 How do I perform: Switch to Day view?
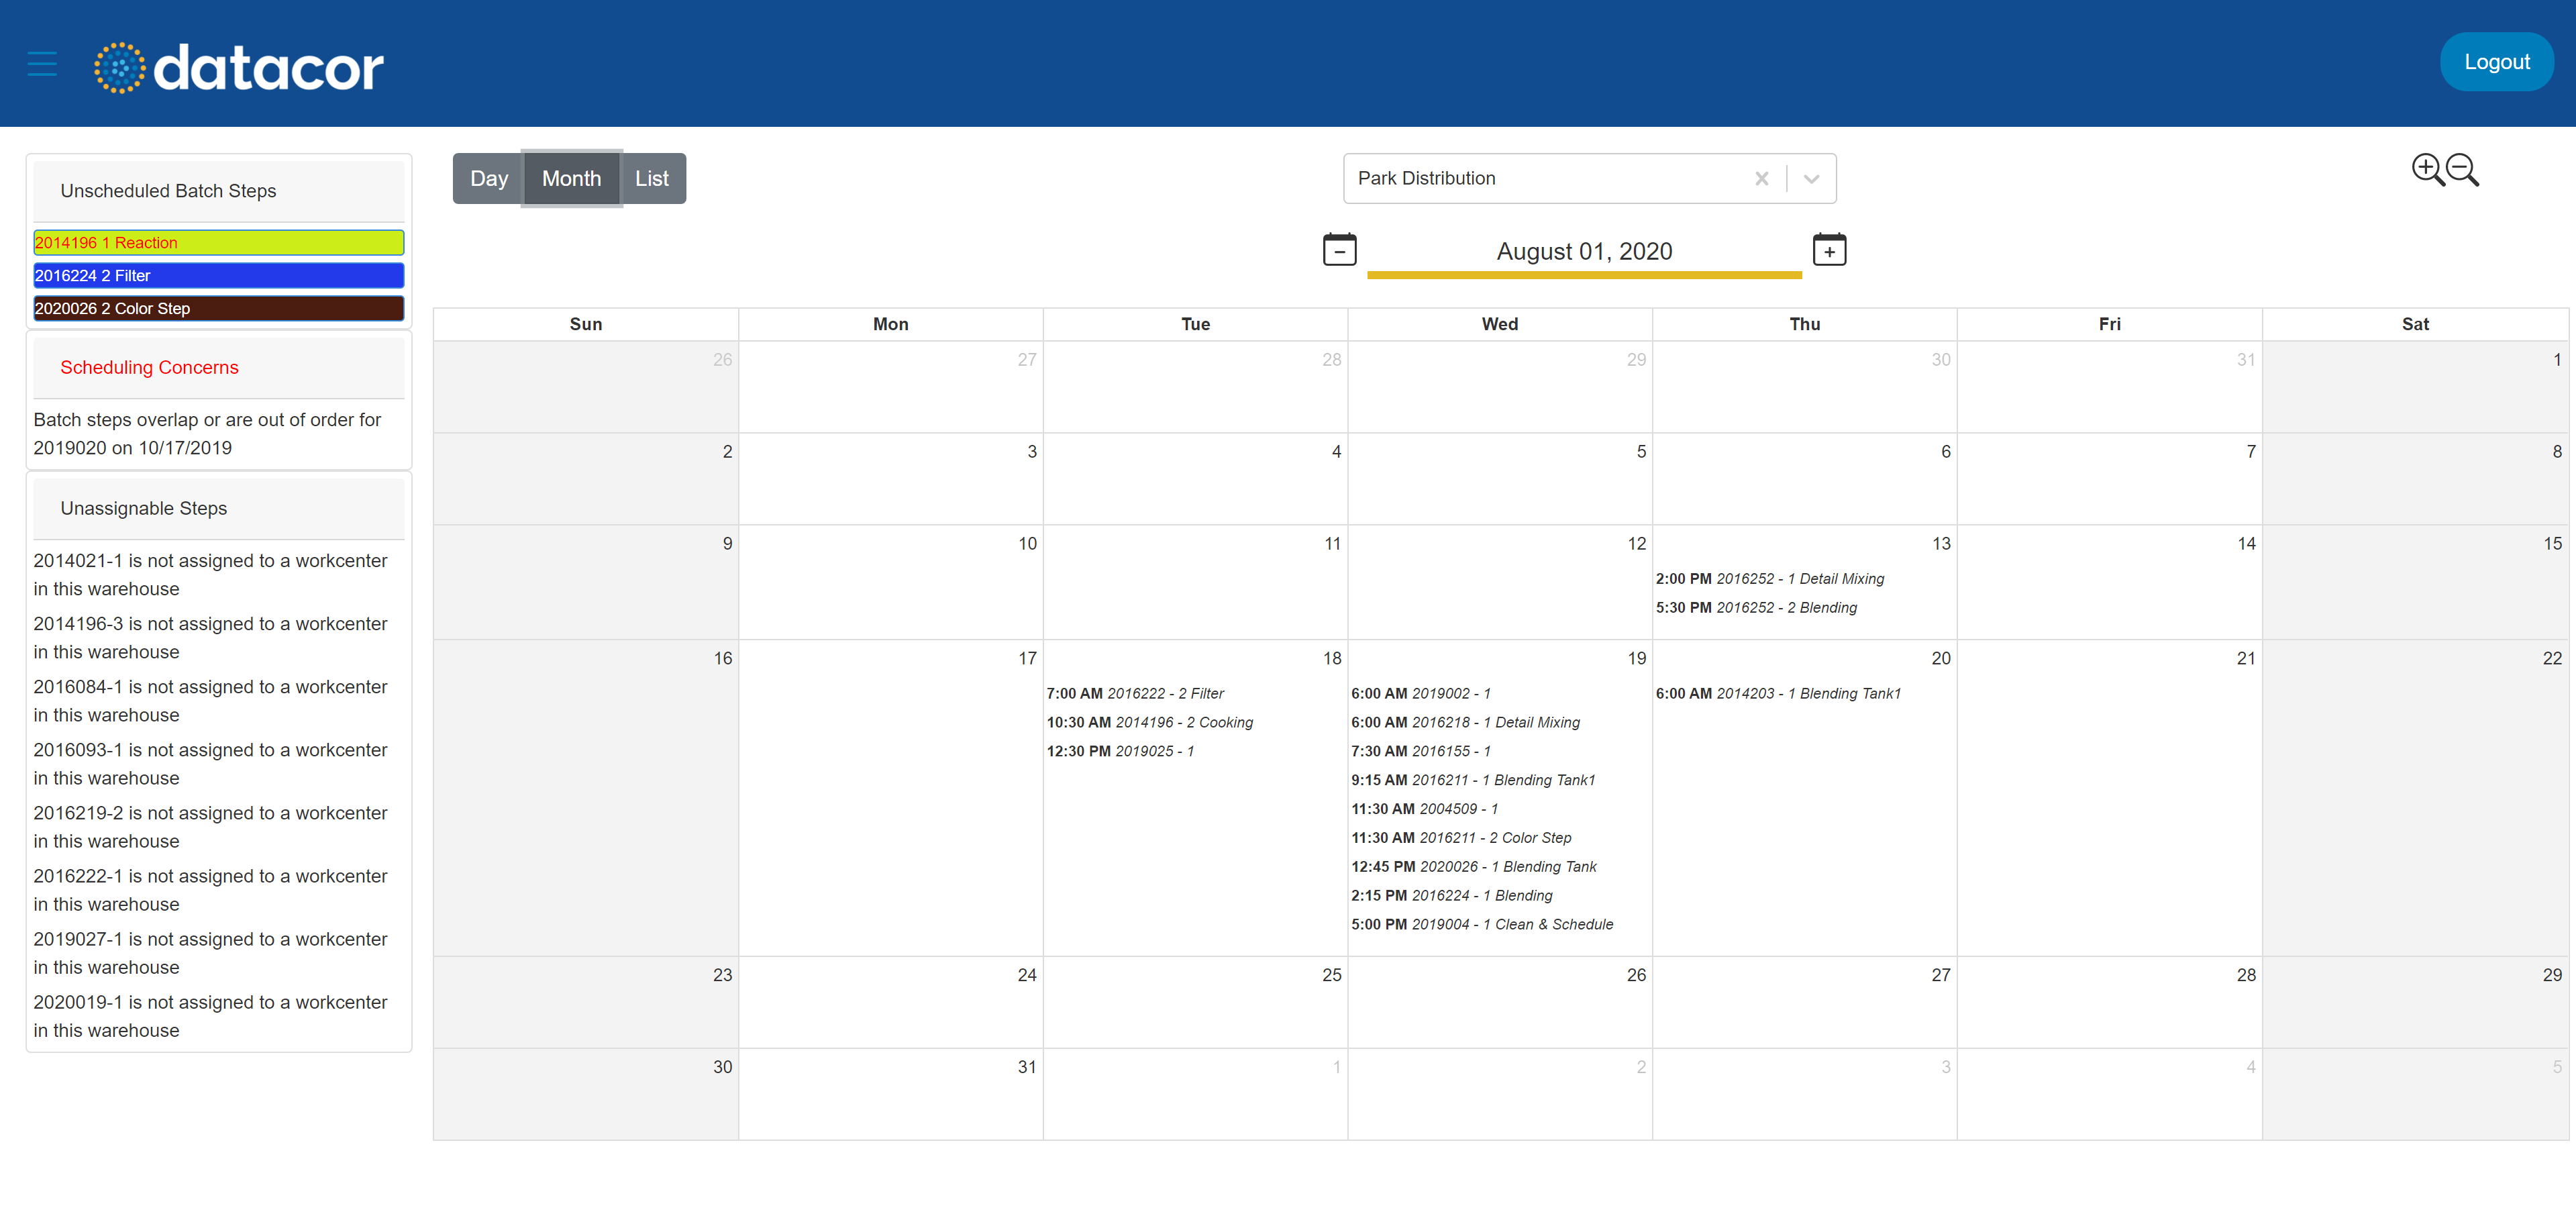coord(489,178)
